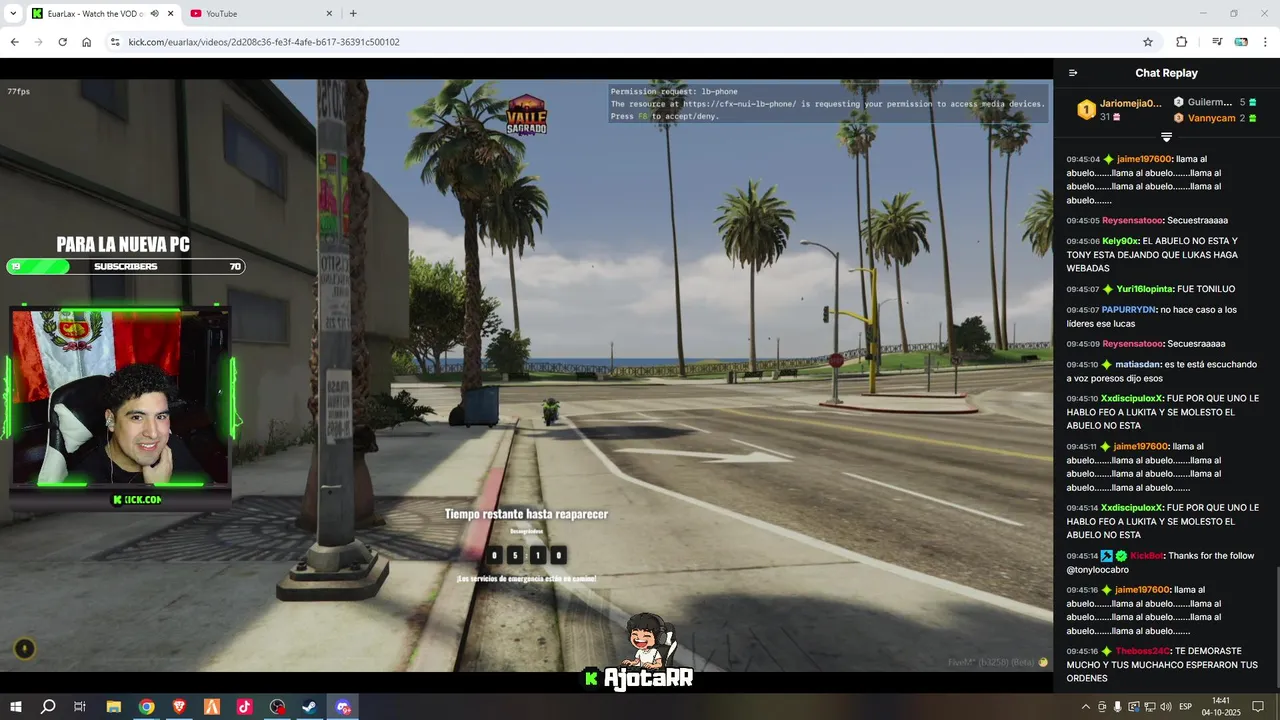Click username Yuri16lopinta in chat
Image resolution: width=1280 pixels, height=720 pixels.
(x=1145, y=289)
